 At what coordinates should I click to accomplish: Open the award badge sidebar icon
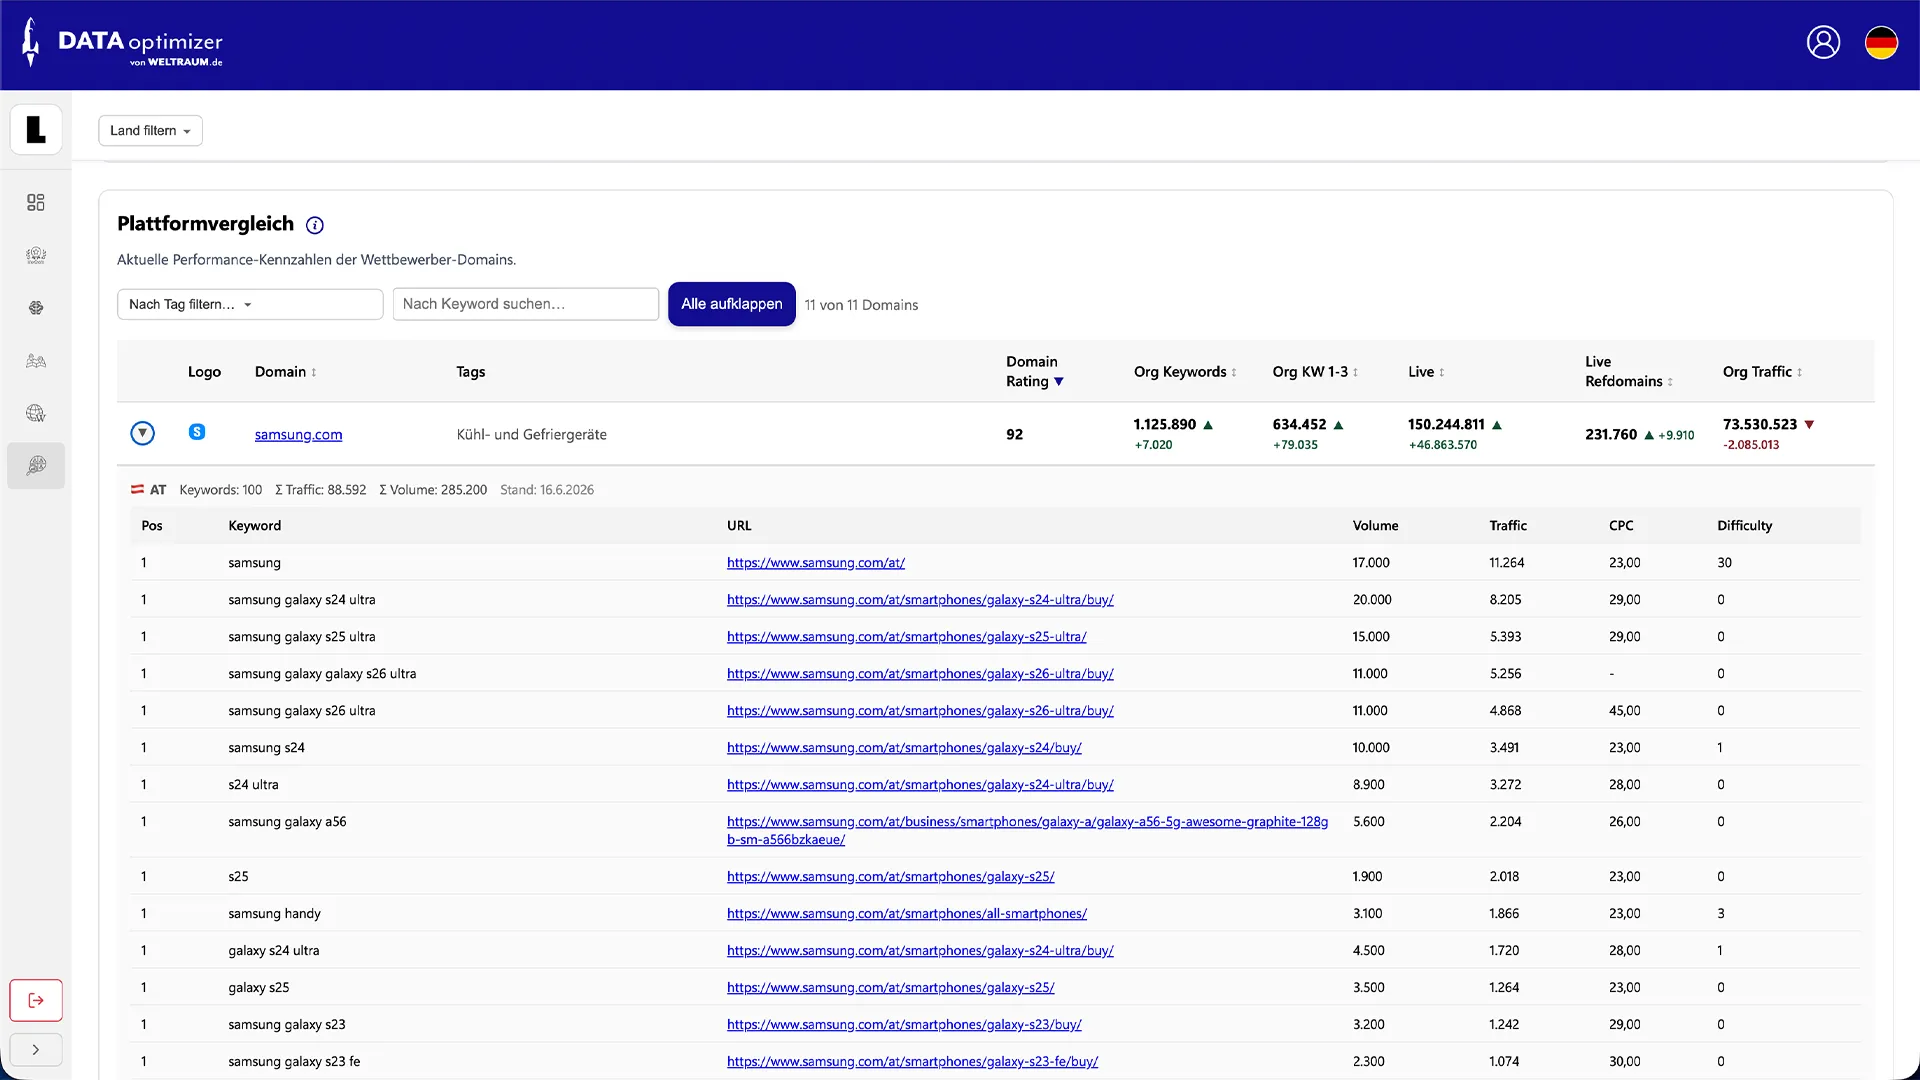pyautogui.click(x=36, y=256)
